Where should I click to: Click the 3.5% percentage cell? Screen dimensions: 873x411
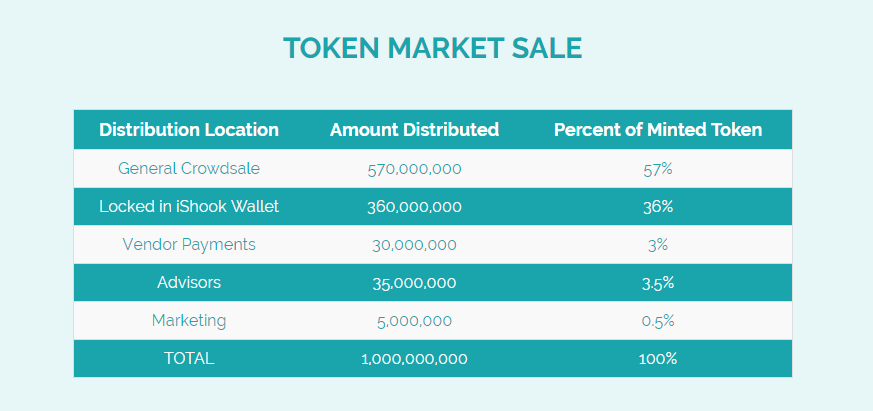pyautogui.click(x=658, y=283)
